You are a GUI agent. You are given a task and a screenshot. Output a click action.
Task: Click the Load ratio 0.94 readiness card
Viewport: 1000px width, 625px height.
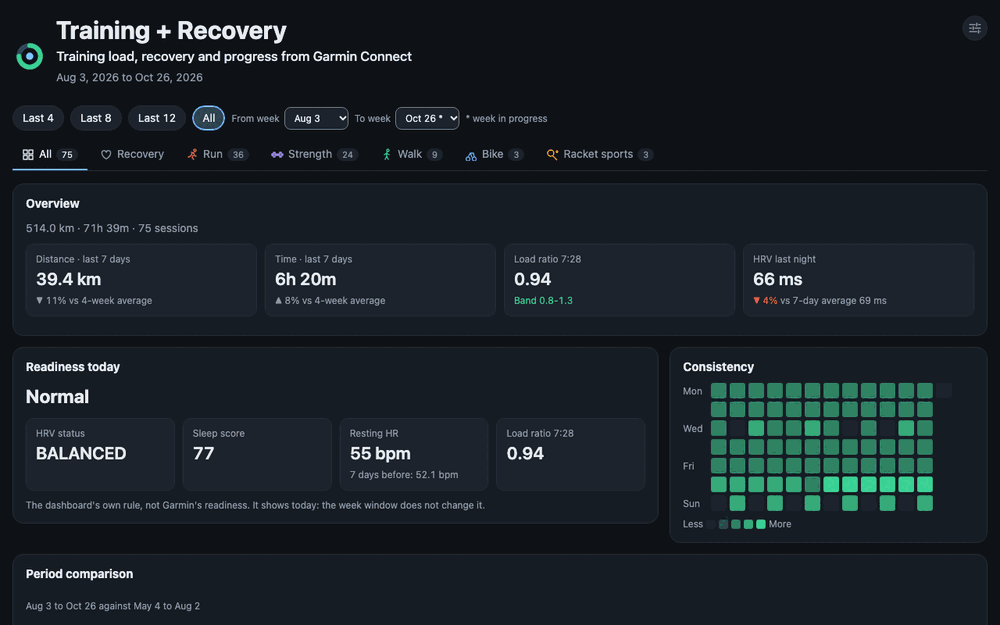coord(571,454)
